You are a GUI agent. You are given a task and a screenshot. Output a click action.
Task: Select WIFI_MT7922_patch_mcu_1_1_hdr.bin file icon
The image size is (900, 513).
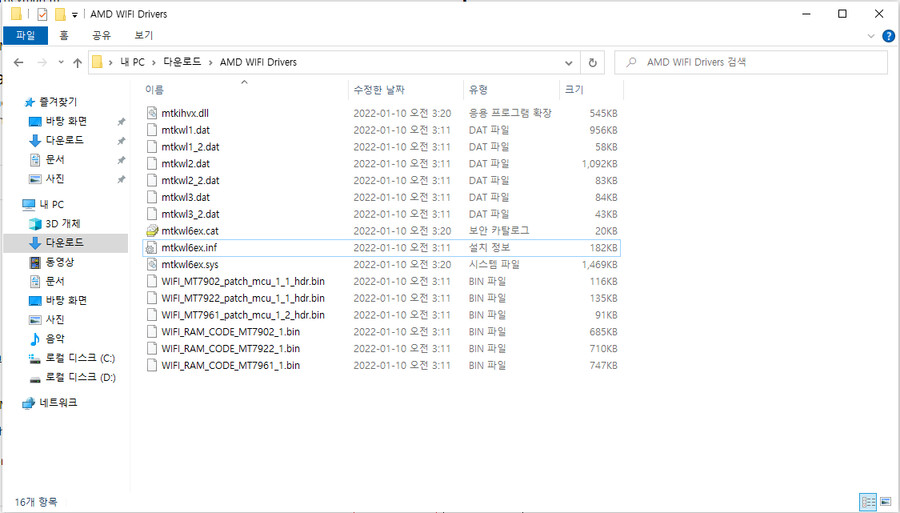point(152,298)
